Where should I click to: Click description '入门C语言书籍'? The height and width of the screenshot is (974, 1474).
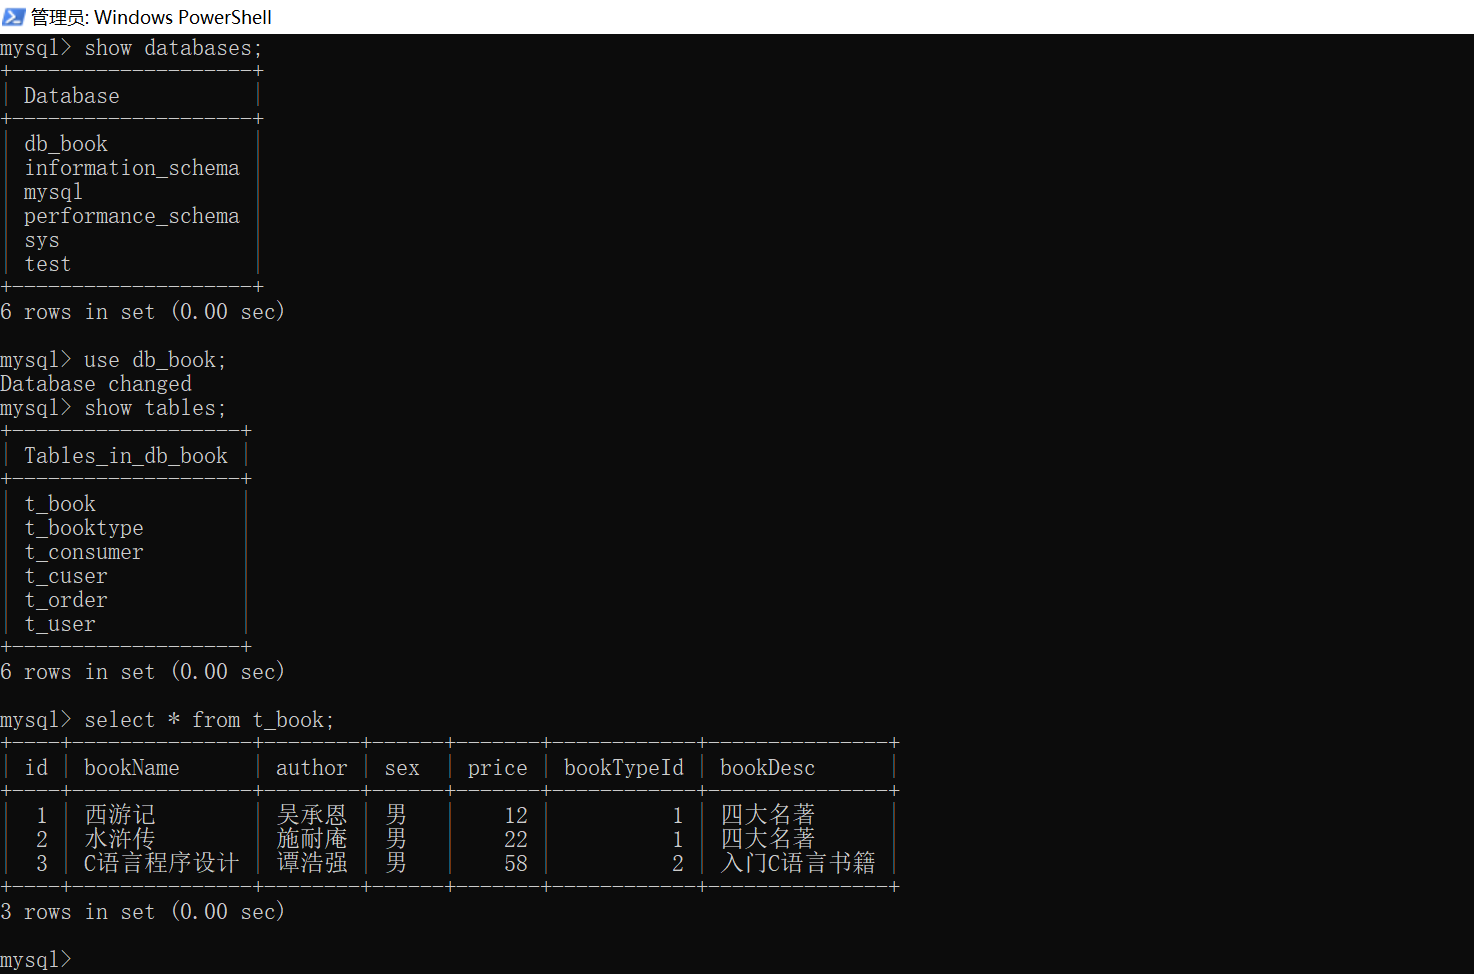[x=798, y=863]
